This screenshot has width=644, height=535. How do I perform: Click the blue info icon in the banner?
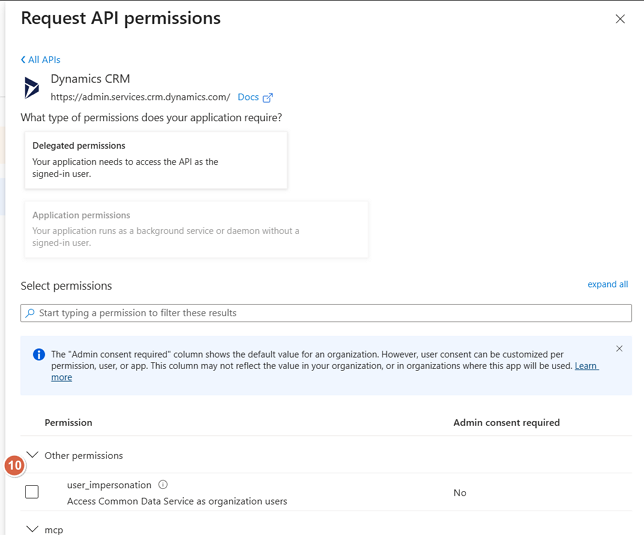(39, 354)
